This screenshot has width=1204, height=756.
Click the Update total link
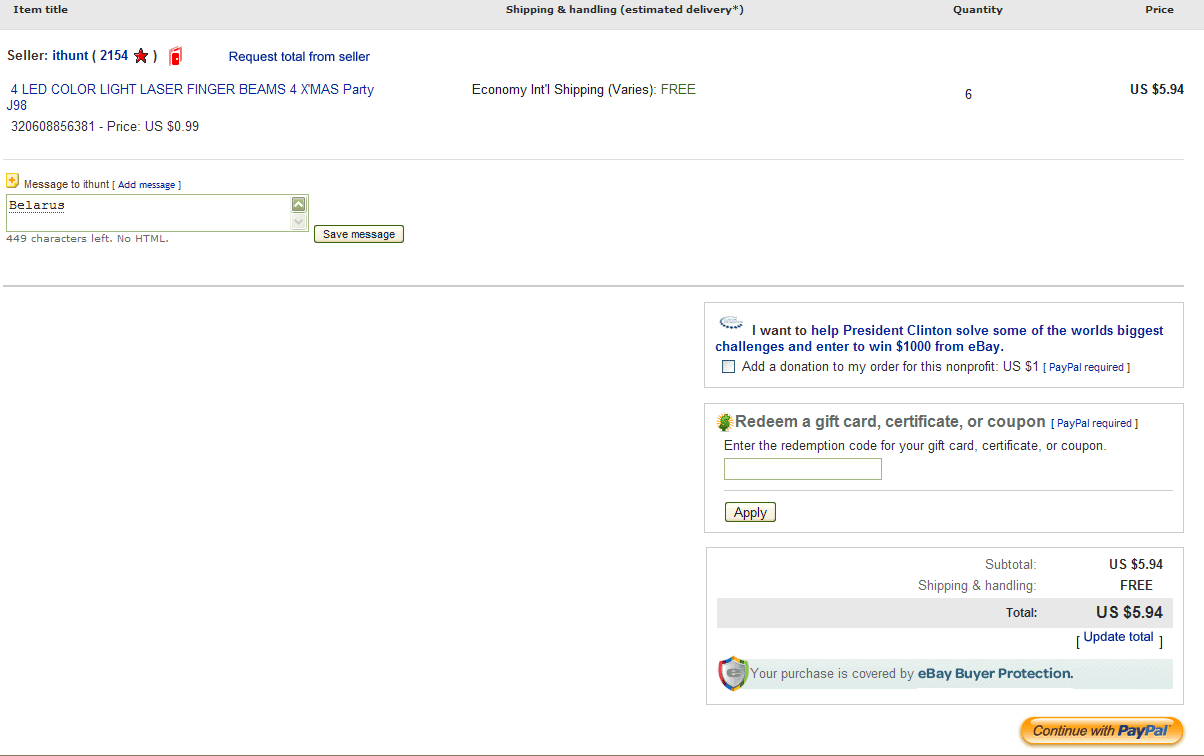click(1118, 637)
